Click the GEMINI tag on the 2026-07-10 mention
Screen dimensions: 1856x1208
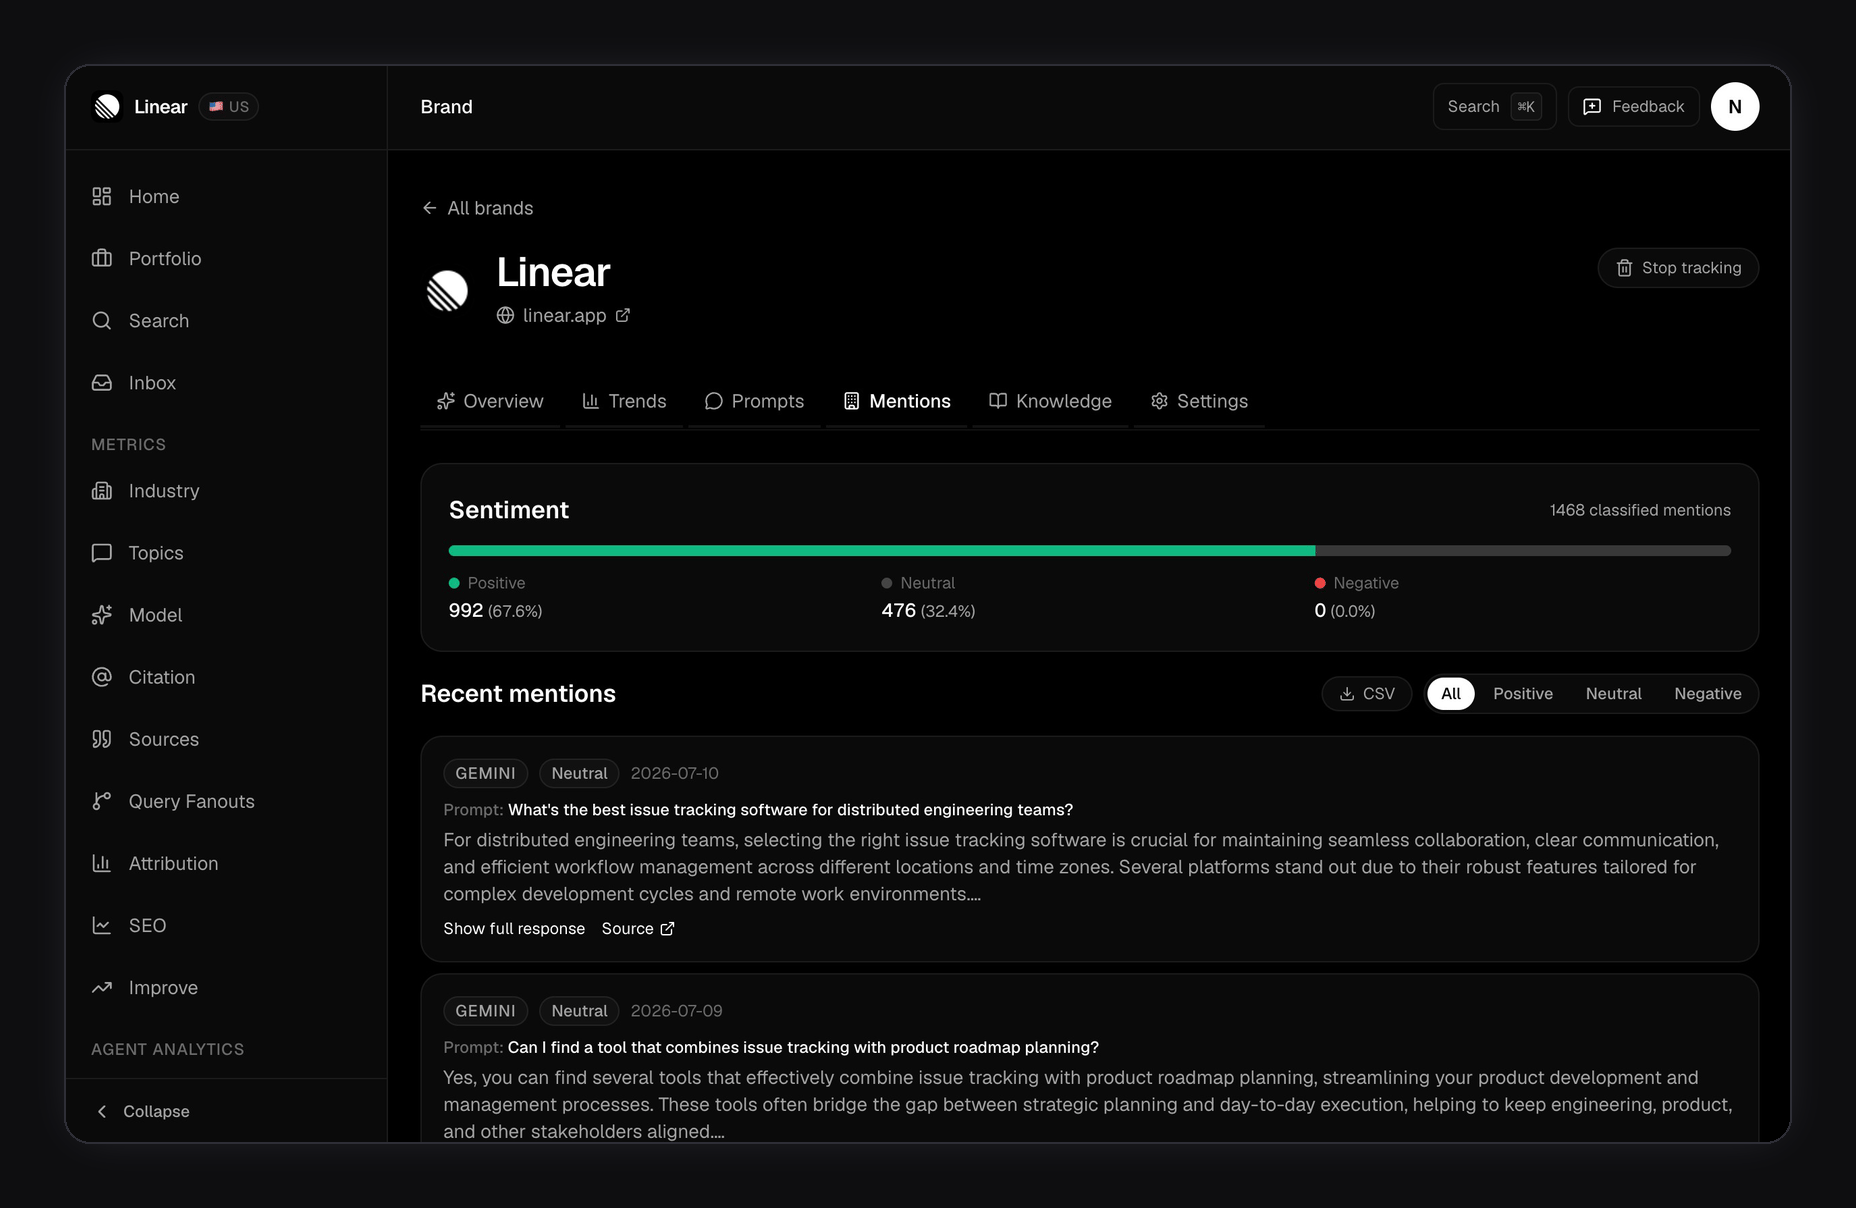486,773
